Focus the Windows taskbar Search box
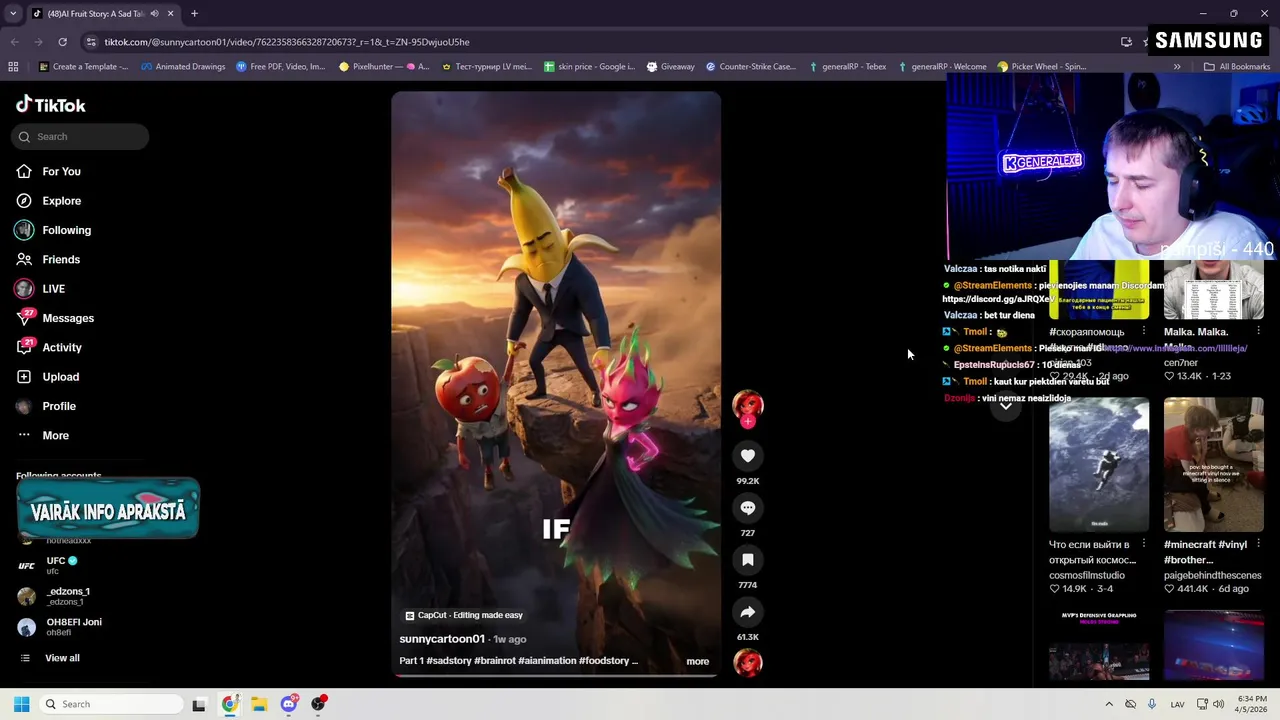The image size is (1280, 720). (110, 704)
